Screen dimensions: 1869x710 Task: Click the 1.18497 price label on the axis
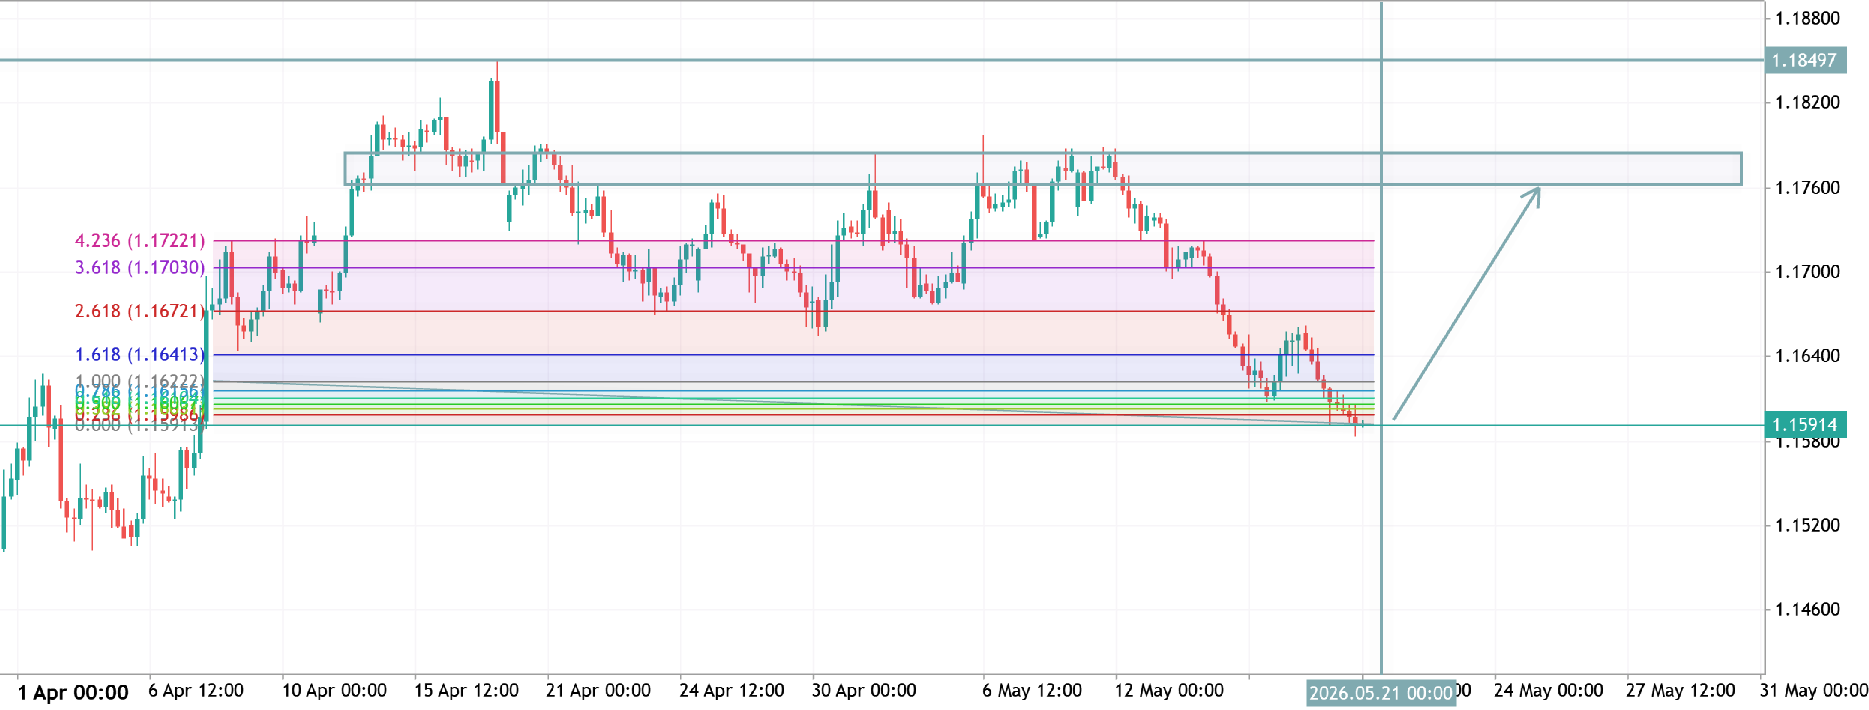tap(1805, 60)
